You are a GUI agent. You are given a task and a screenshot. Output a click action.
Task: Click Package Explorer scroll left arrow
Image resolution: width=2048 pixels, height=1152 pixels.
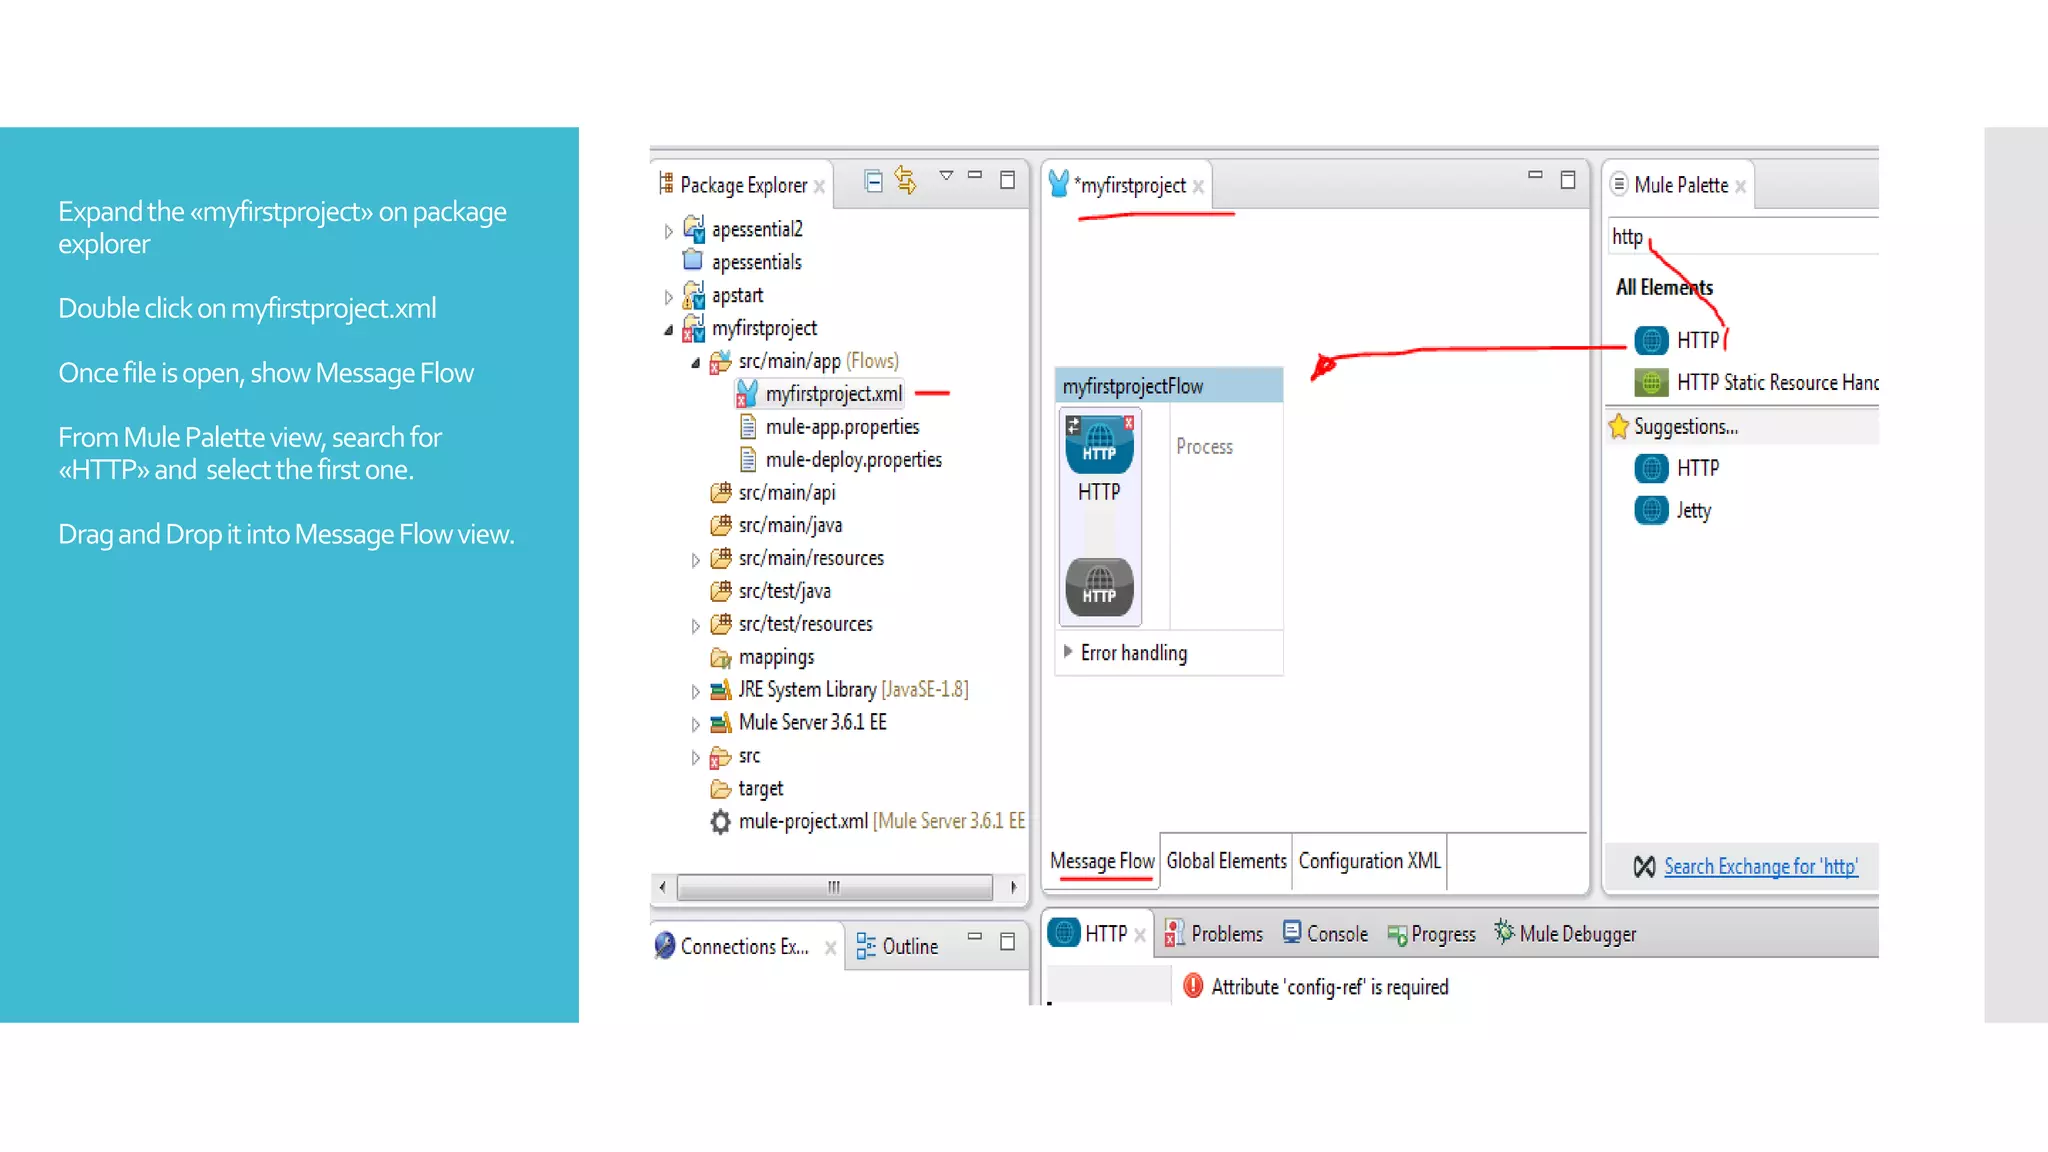pos(662,887)
